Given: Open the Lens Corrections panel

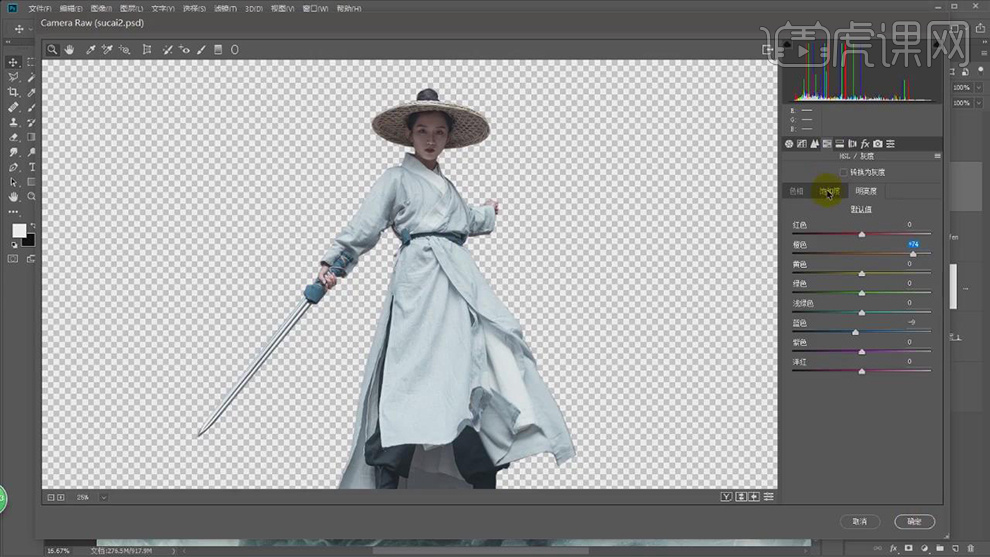Looking at the screenshot, I should coord(852,144).
